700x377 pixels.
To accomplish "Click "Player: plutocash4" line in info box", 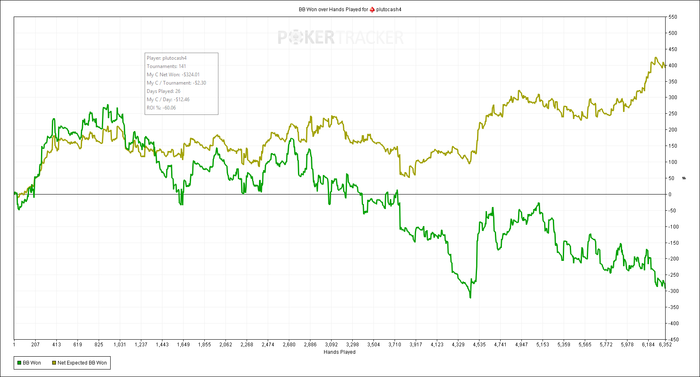I will [167, 58].
